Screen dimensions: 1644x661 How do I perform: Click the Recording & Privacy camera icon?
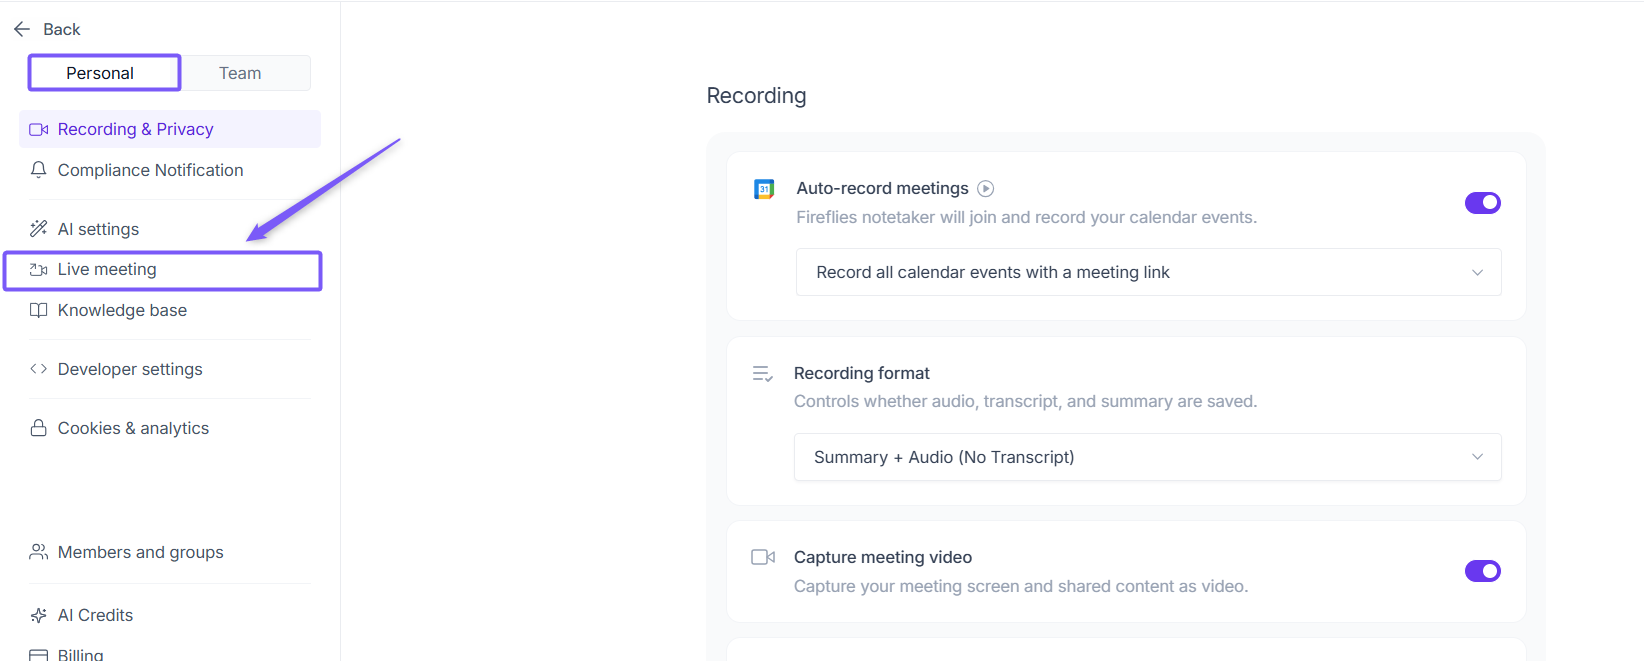39,130
